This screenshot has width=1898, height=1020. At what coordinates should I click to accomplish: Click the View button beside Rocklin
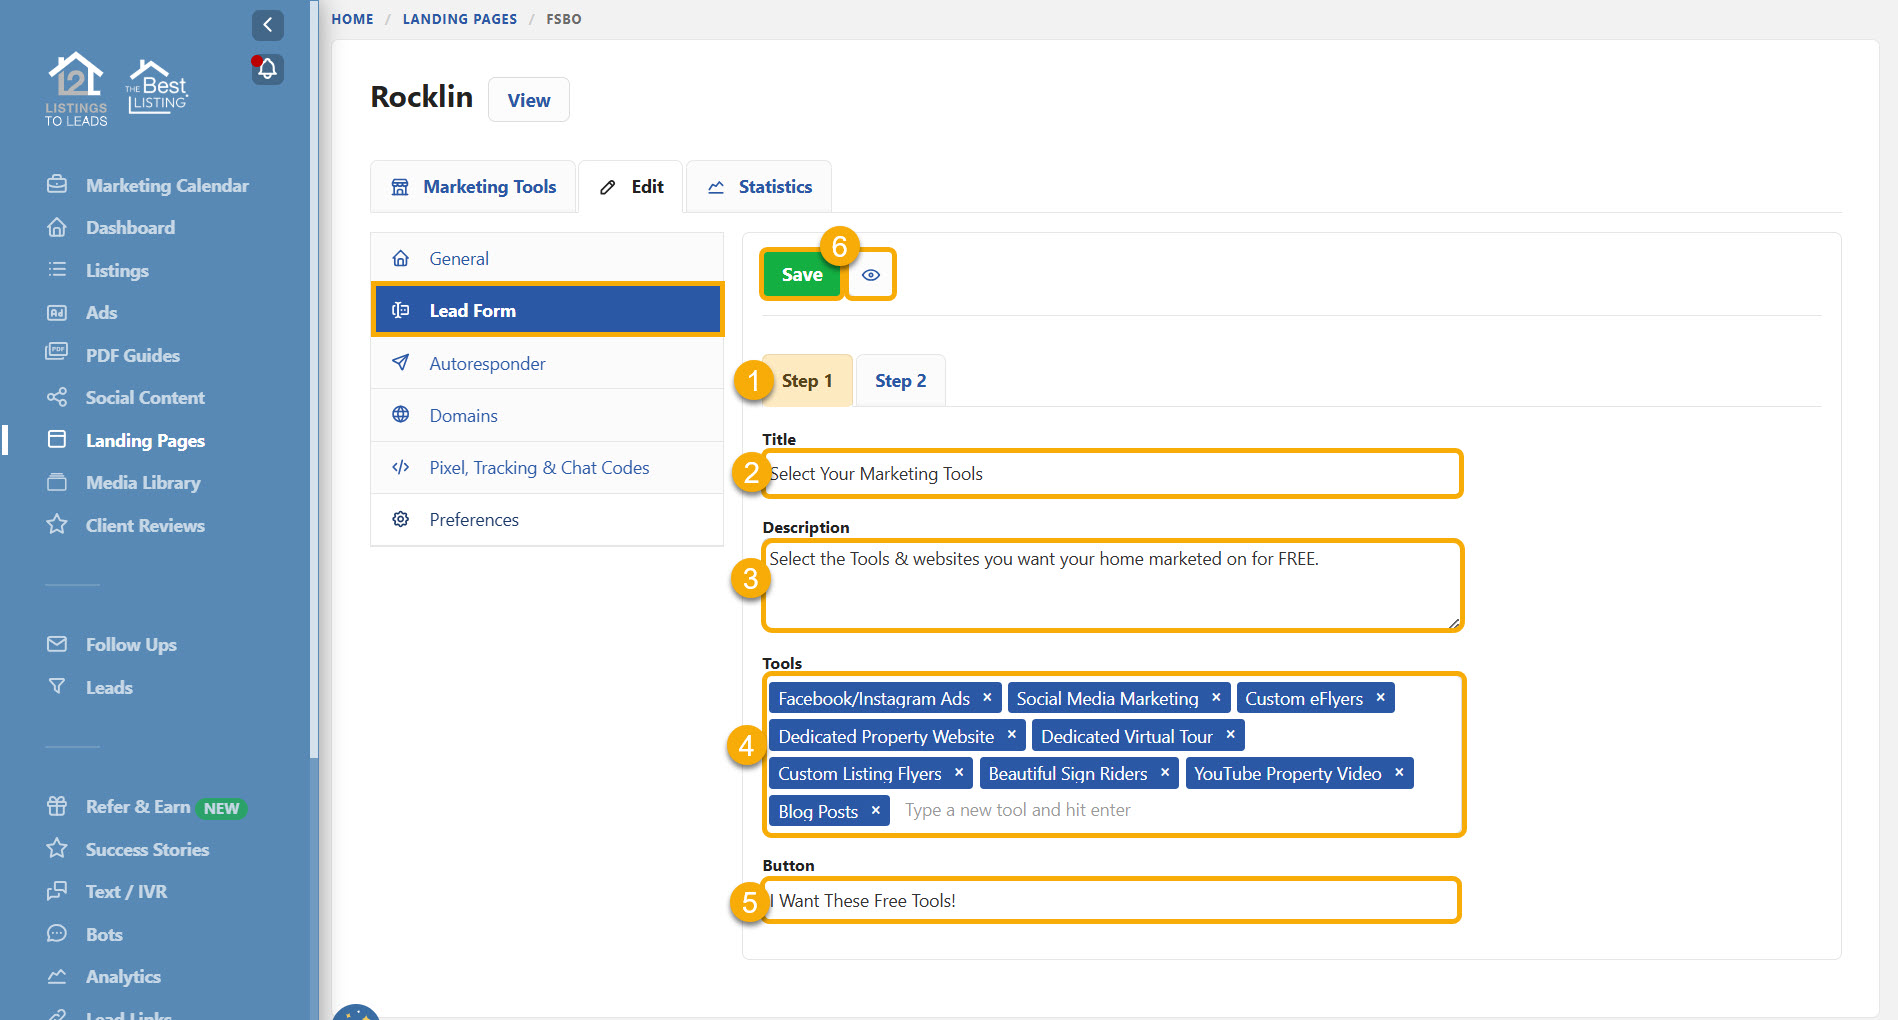click(x=528, y=100)
